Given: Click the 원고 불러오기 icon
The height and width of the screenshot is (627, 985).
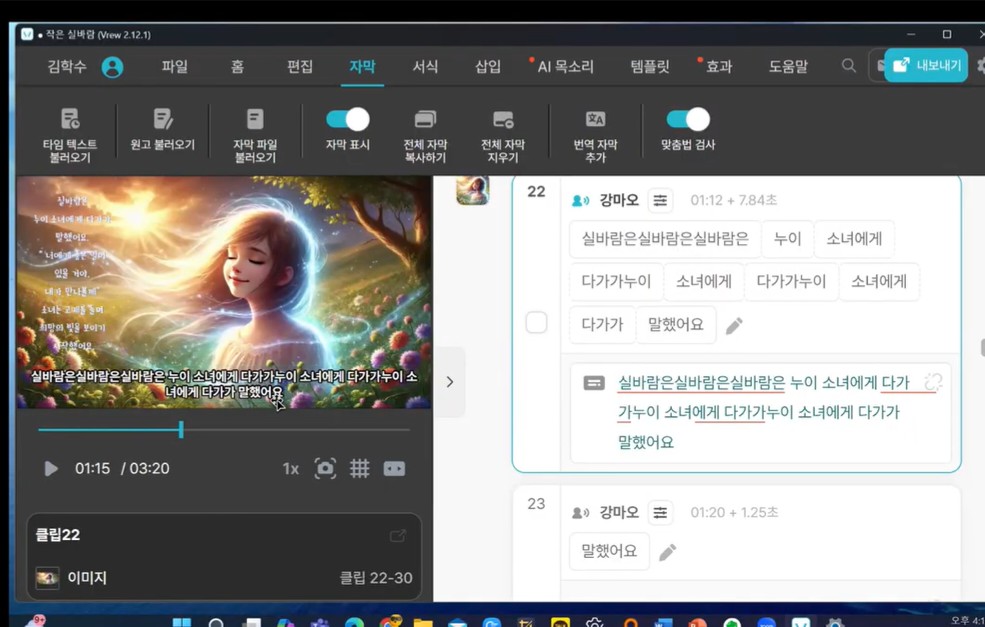Looking at the screenshot, I should [163, 119].
